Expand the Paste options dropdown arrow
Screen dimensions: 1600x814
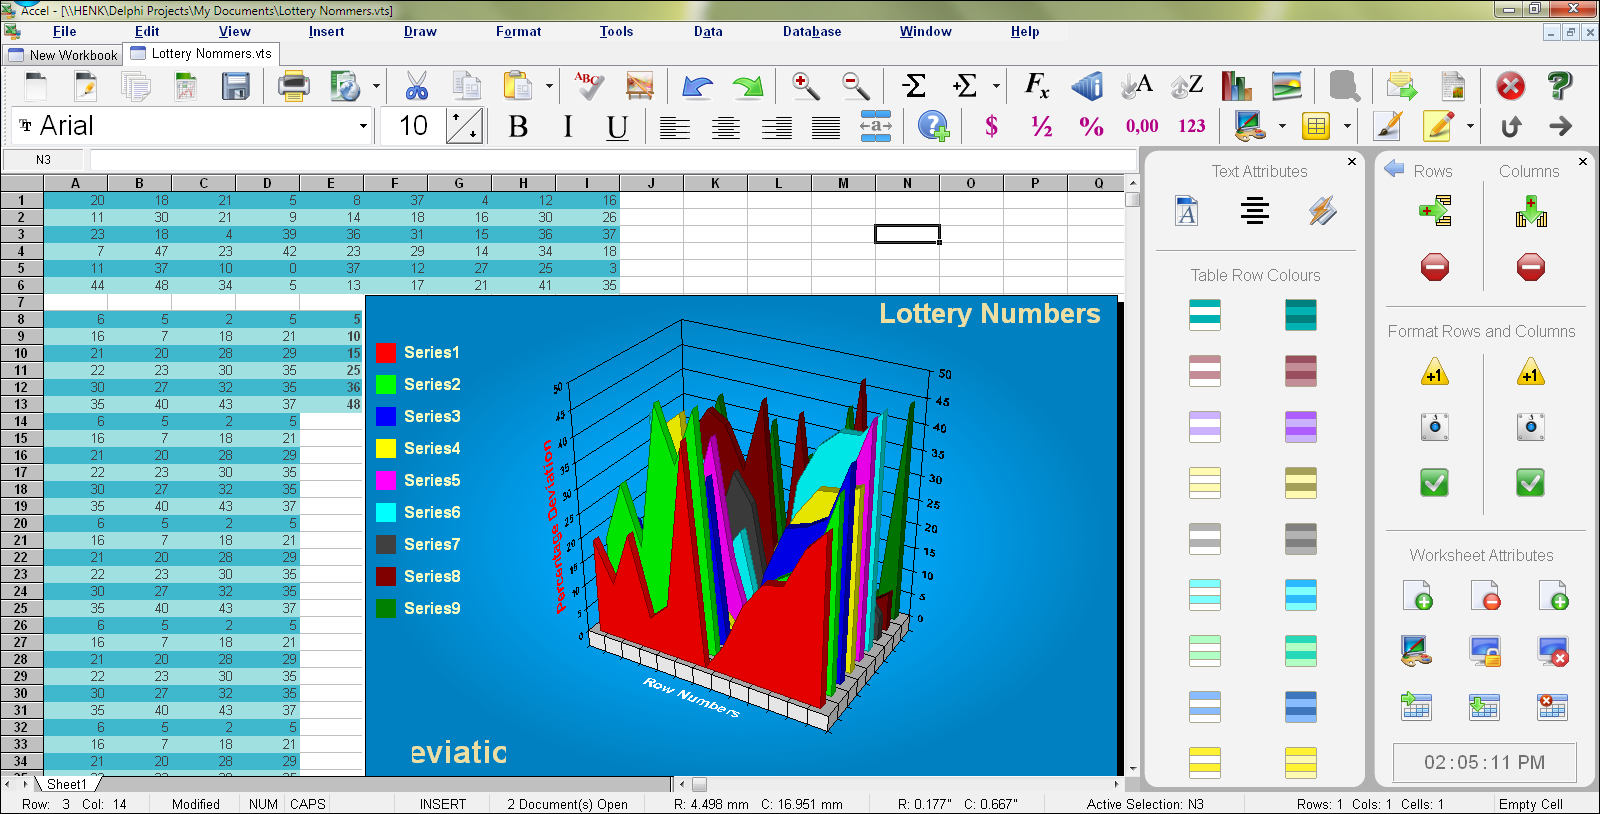coord(549,87)
